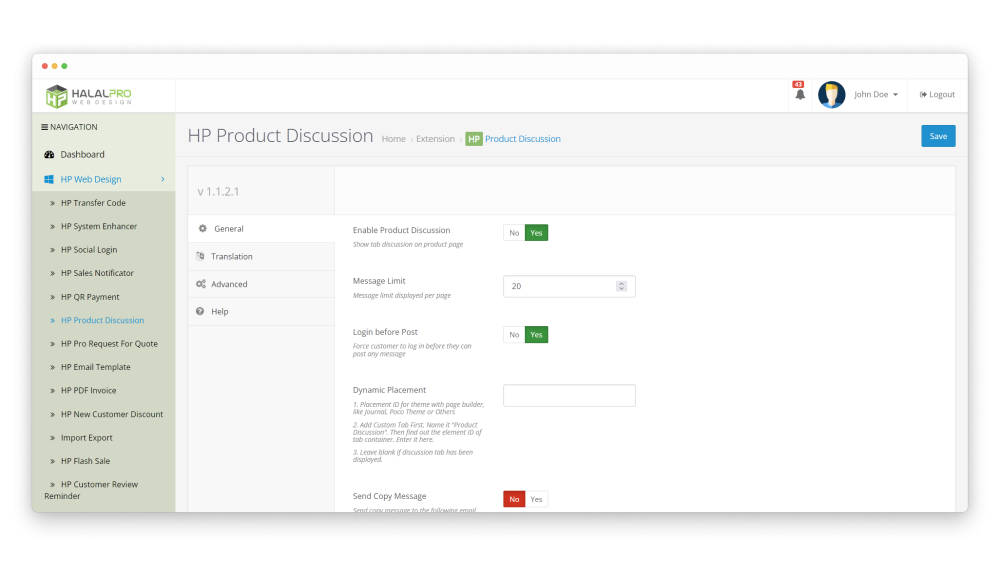Click the blue Save button
1000x585 pixels.
[938, 137]
